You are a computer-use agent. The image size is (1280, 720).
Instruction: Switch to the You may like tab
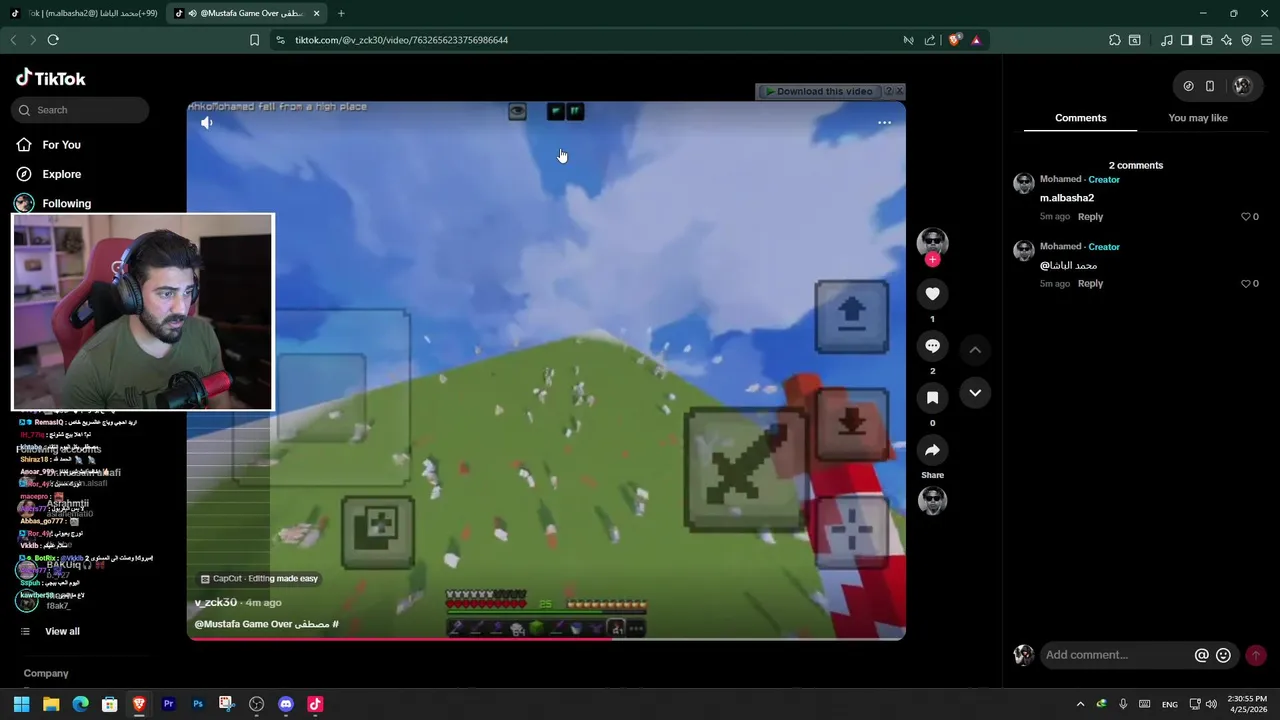(x=1197, y=118)
